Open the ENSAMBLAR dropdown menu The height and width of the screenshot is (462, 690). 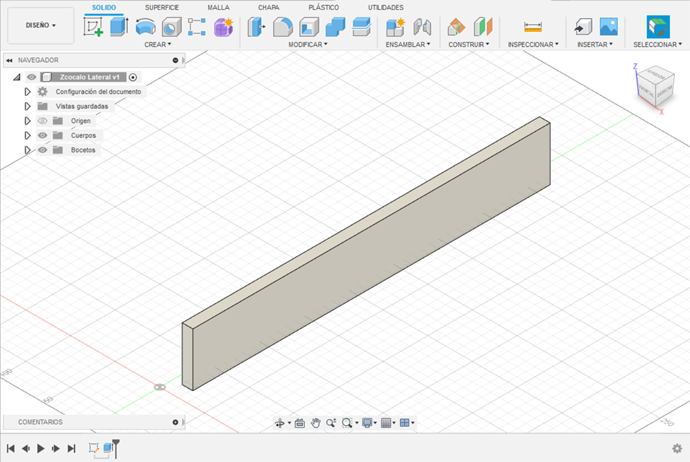tap(408, 44)
